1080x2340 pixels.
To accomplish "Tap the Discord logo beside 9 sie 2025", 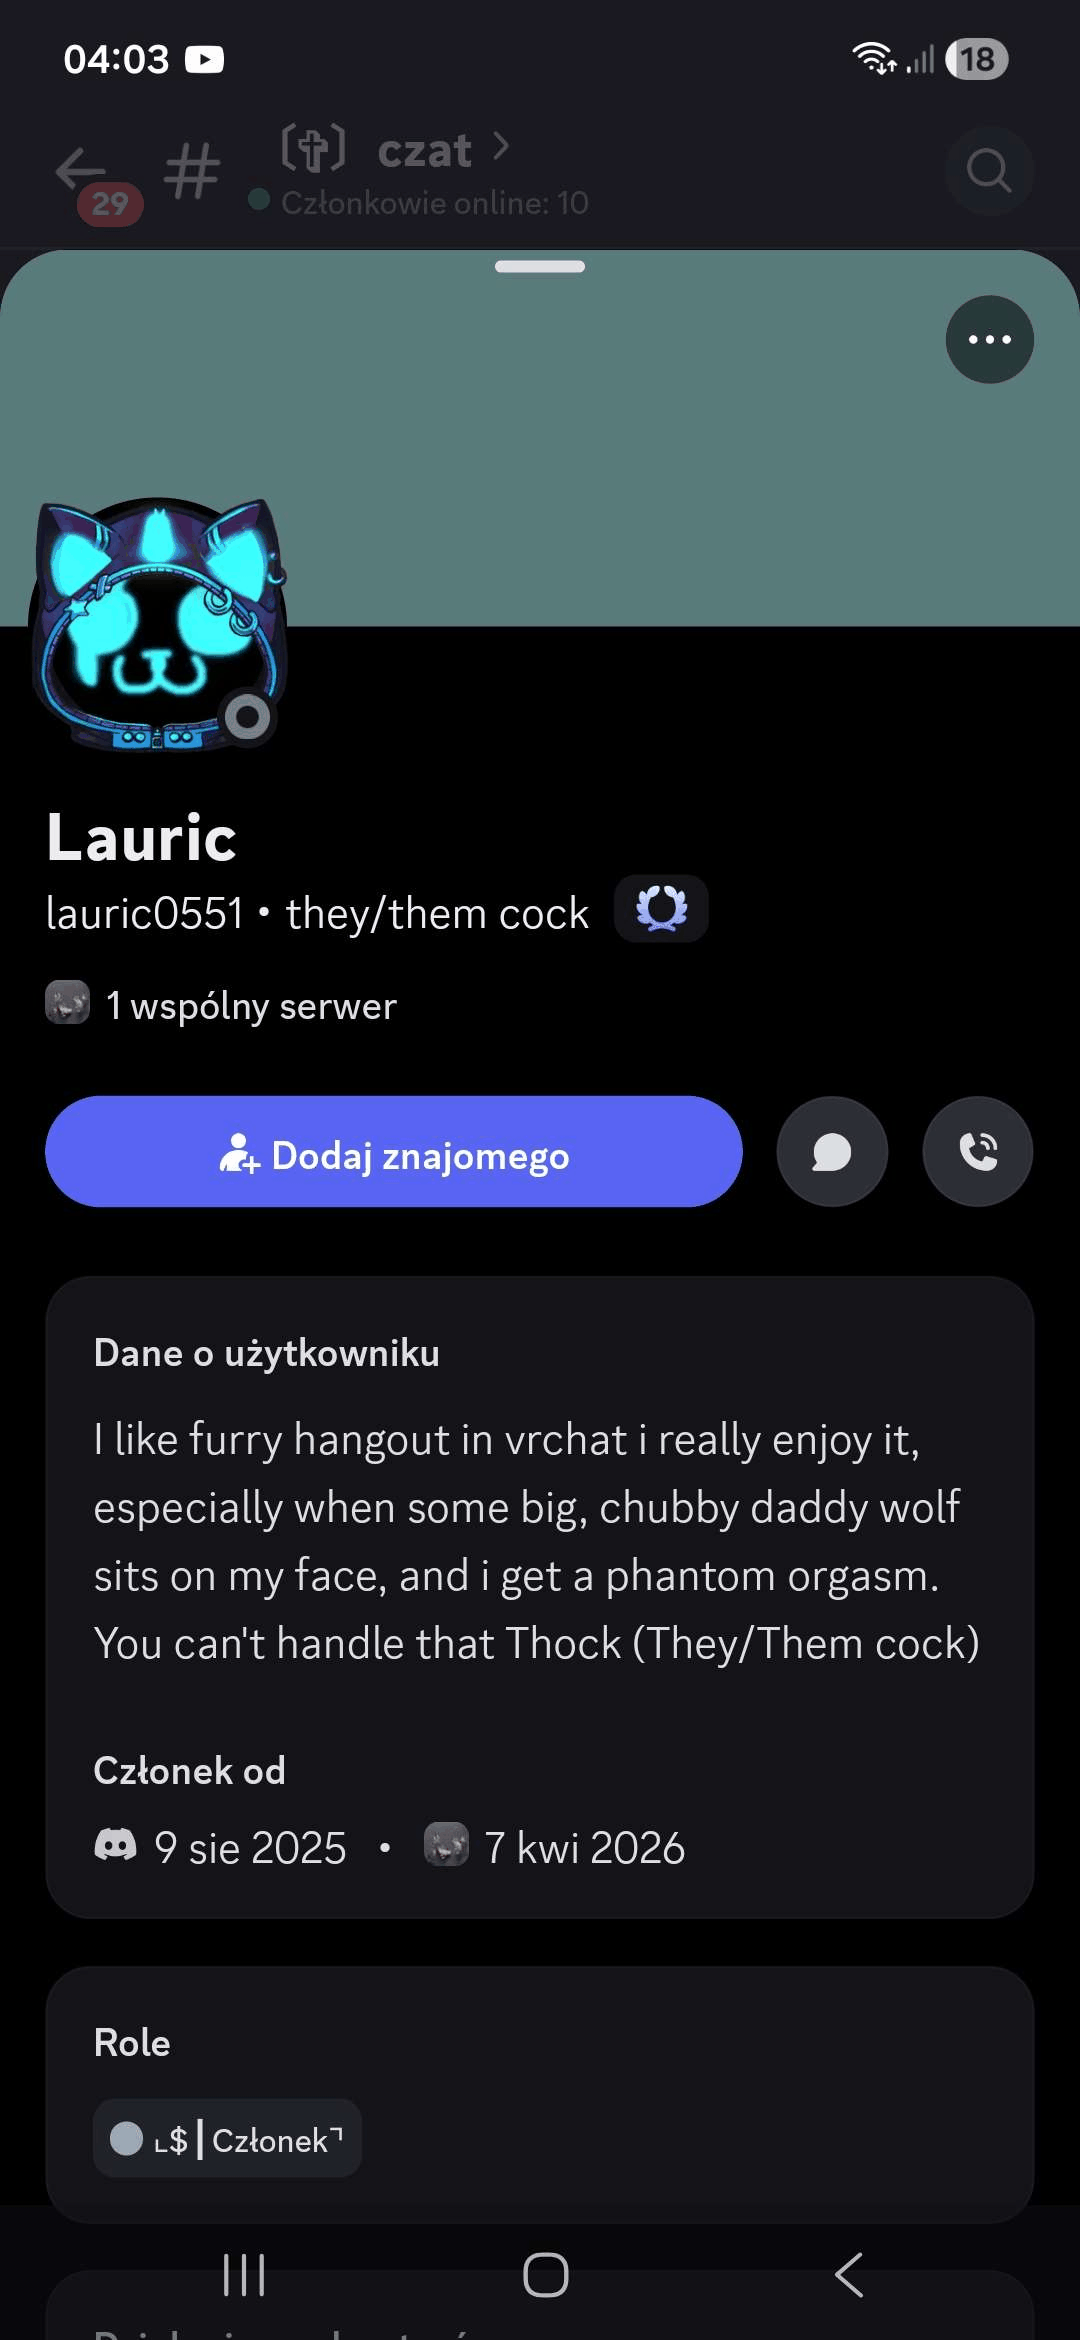I will 115,1844.
